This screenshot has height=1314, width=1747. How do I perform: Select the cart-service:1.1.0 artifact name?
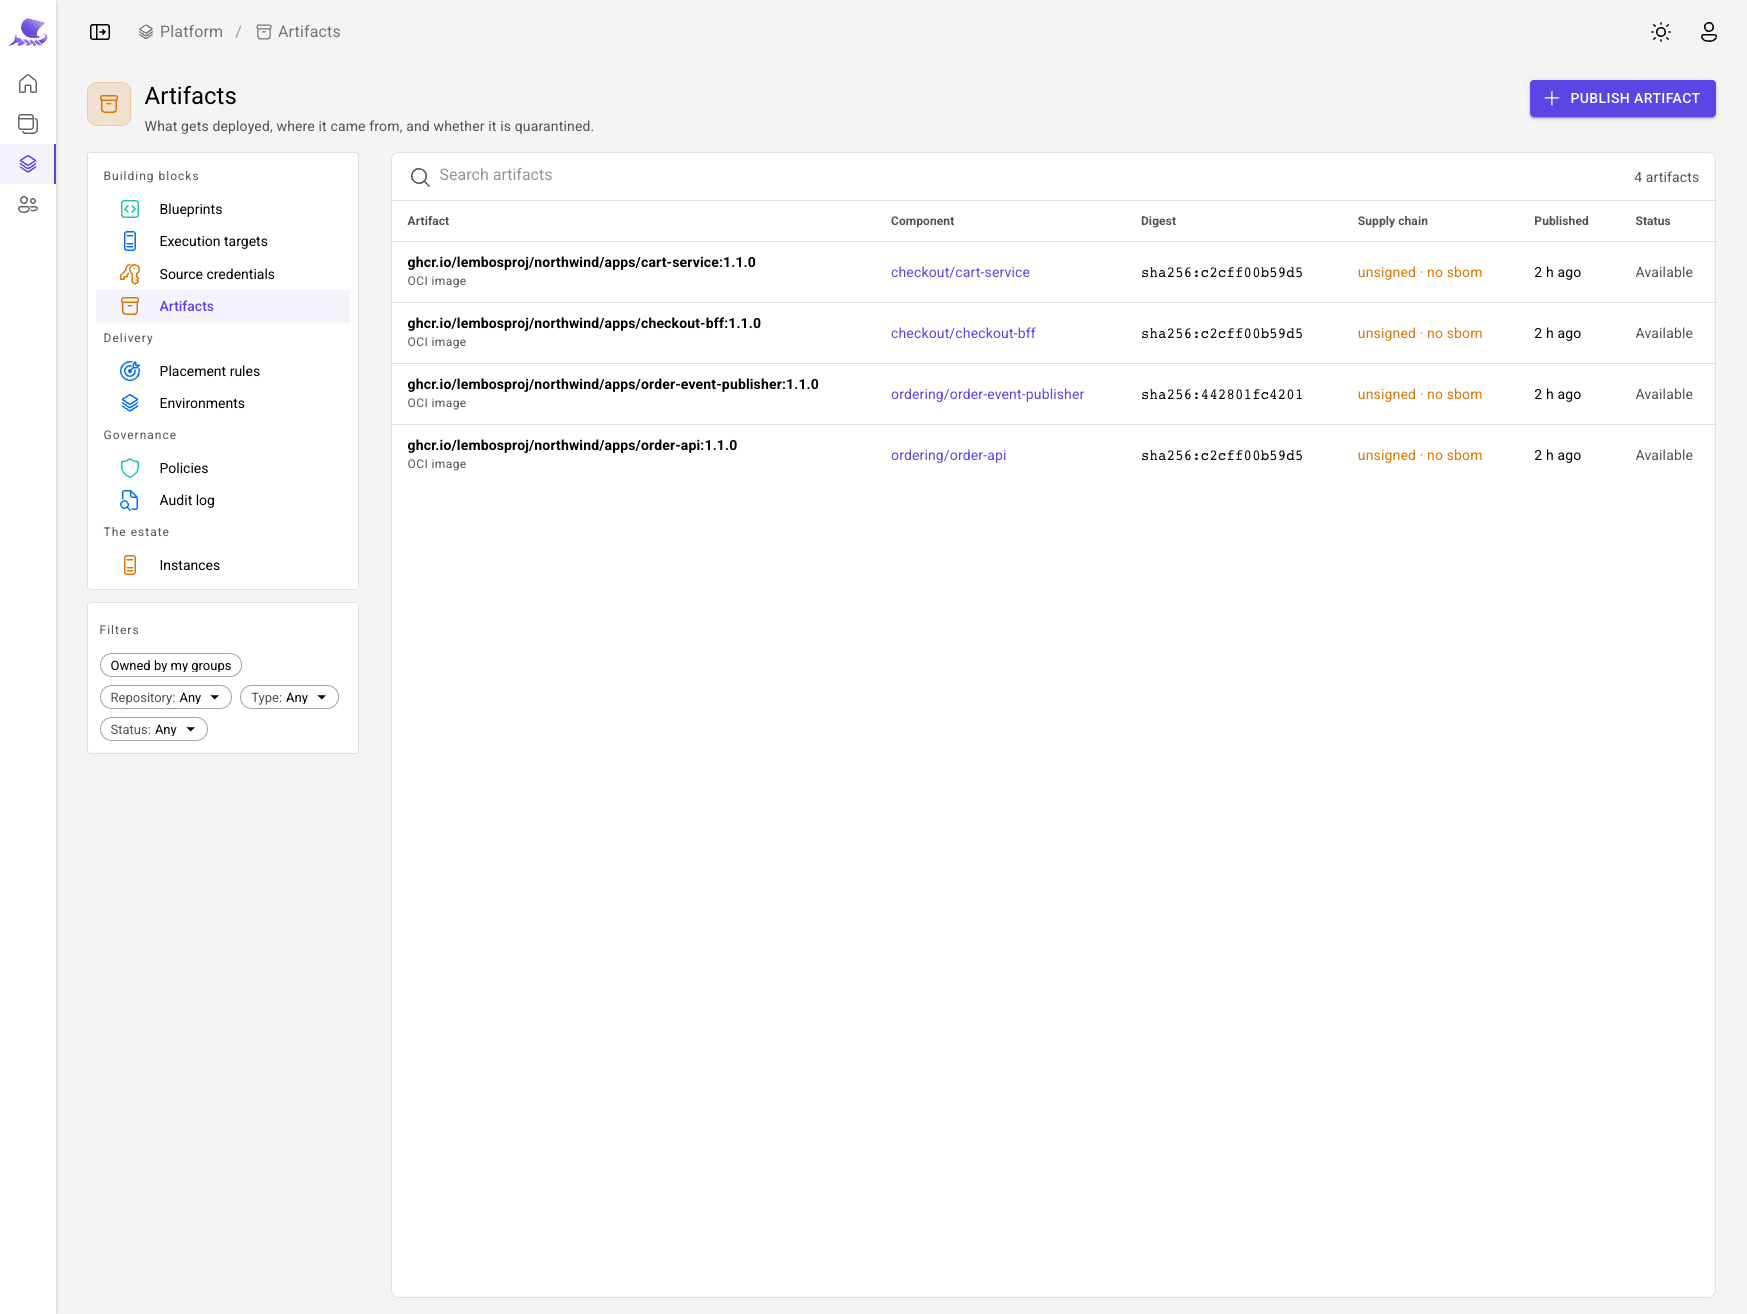click(581, 262)
